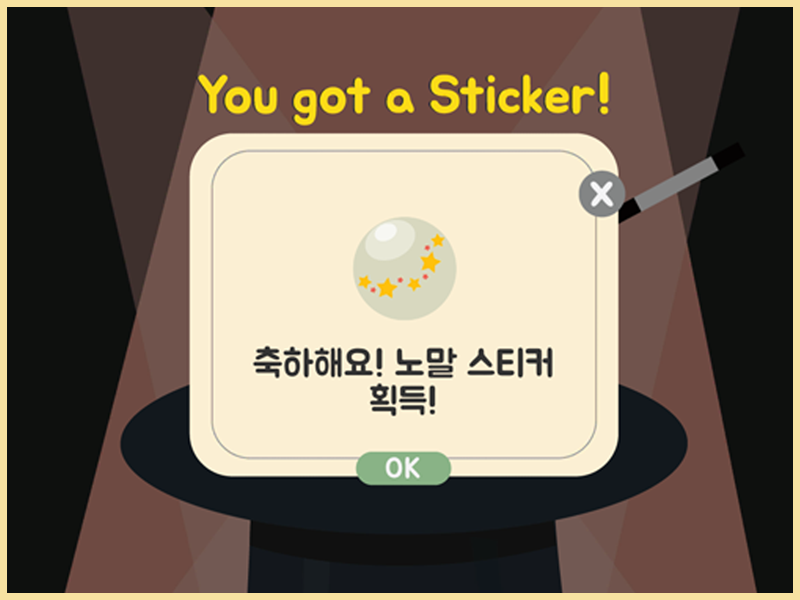Tap the word "Sticker!" in the title
The image size is (800, 600).
coord(519,94)
